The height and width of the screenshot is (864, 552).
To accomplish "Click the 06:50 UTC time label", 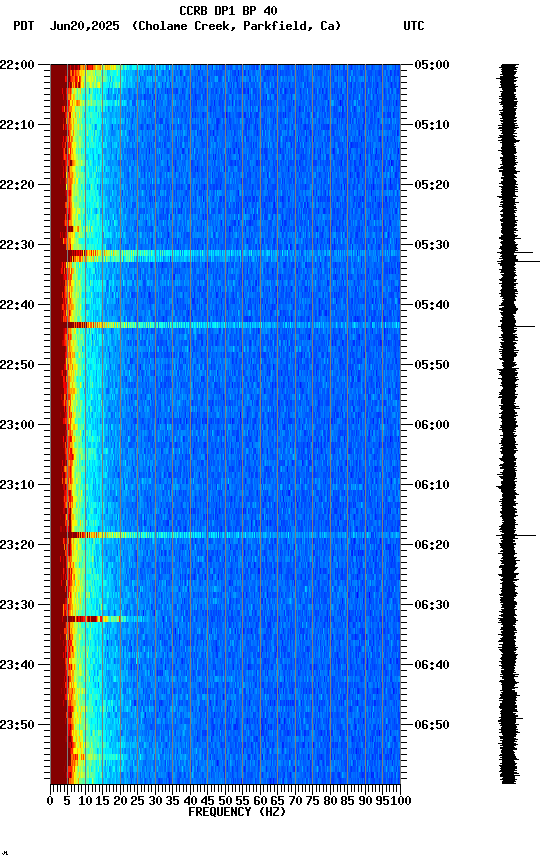I will (x=432, y=726).
